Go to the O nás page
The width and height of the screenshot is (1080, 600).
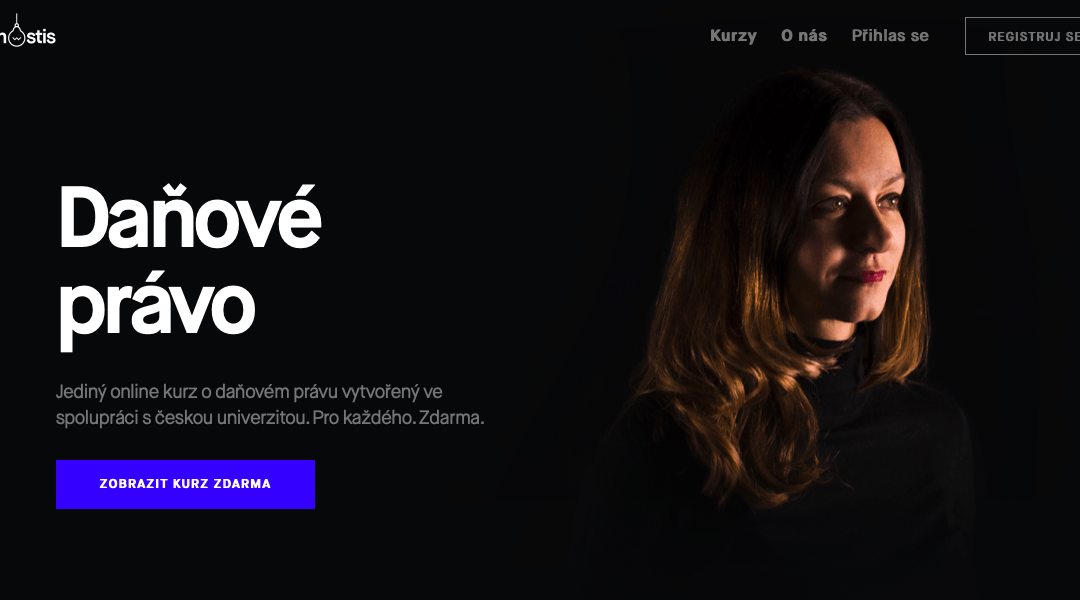(x=804, y=36)
